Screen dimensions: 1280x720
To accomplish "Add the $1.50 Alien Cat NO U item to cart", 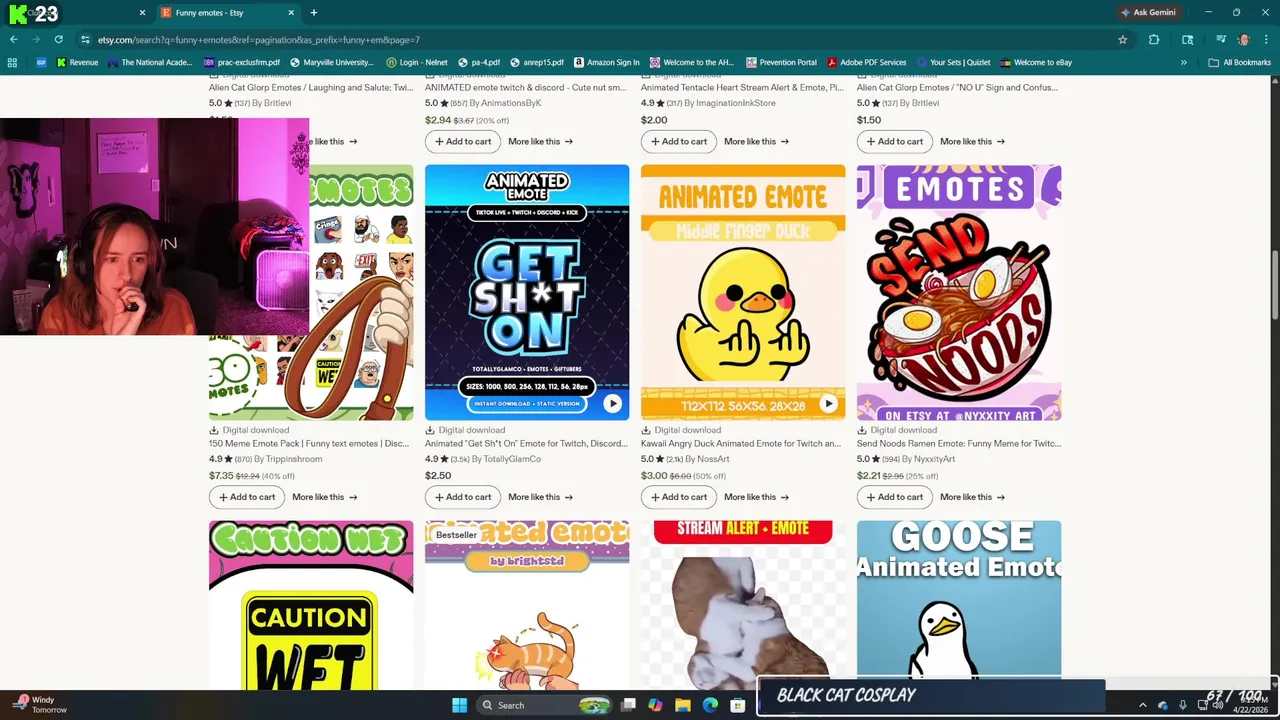I will click(894, 141).
